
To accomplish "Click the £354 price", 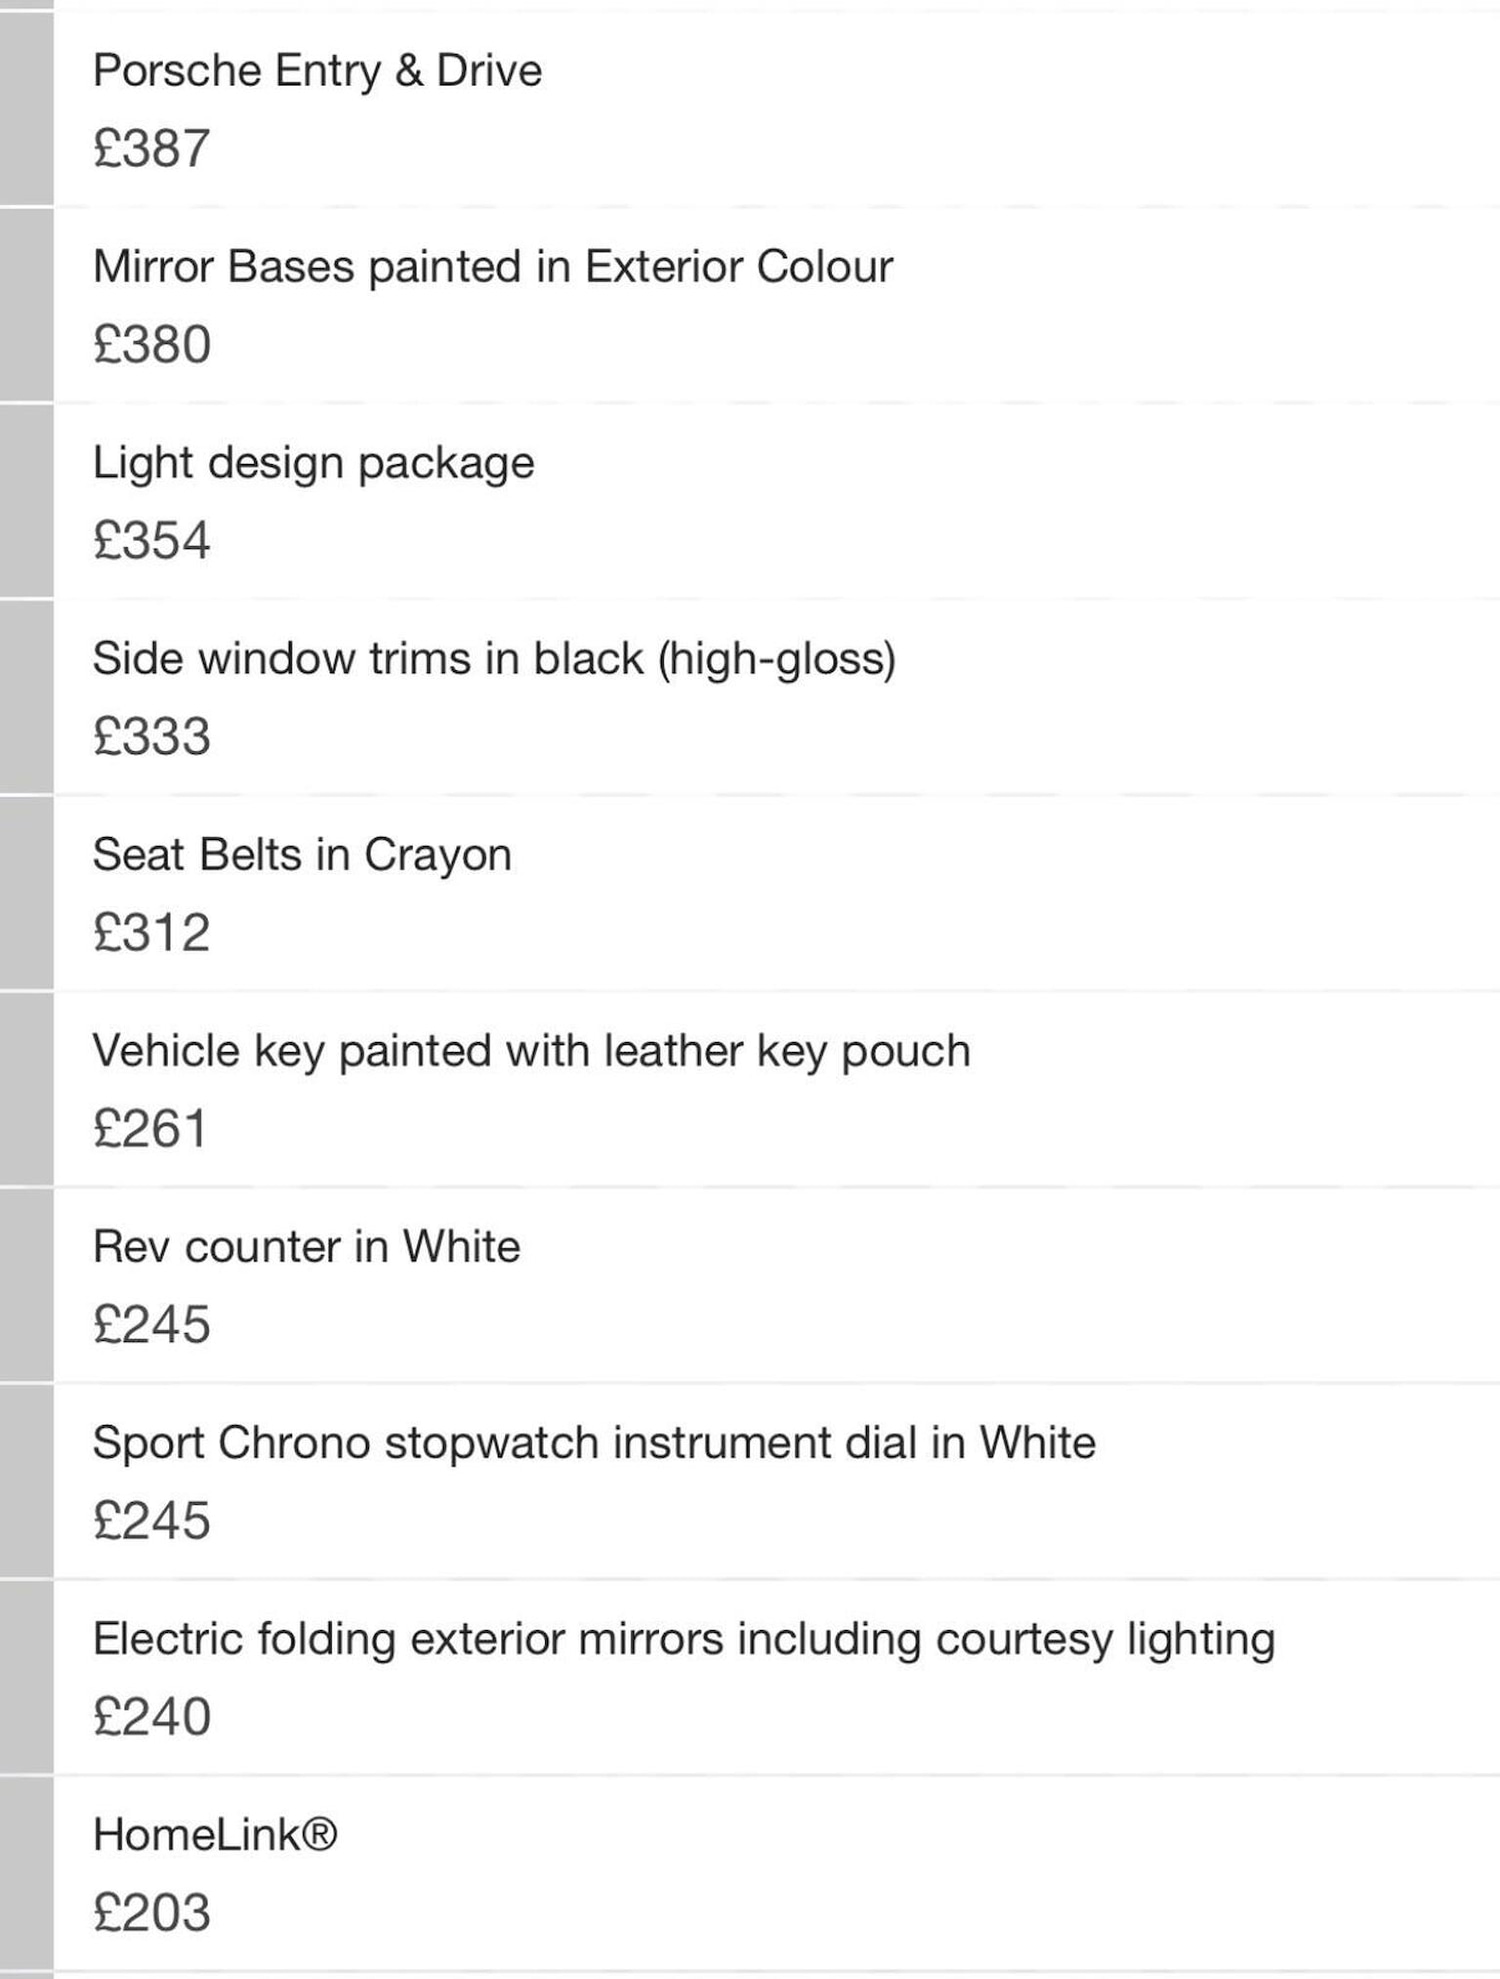I will click(x=151, y=540).
